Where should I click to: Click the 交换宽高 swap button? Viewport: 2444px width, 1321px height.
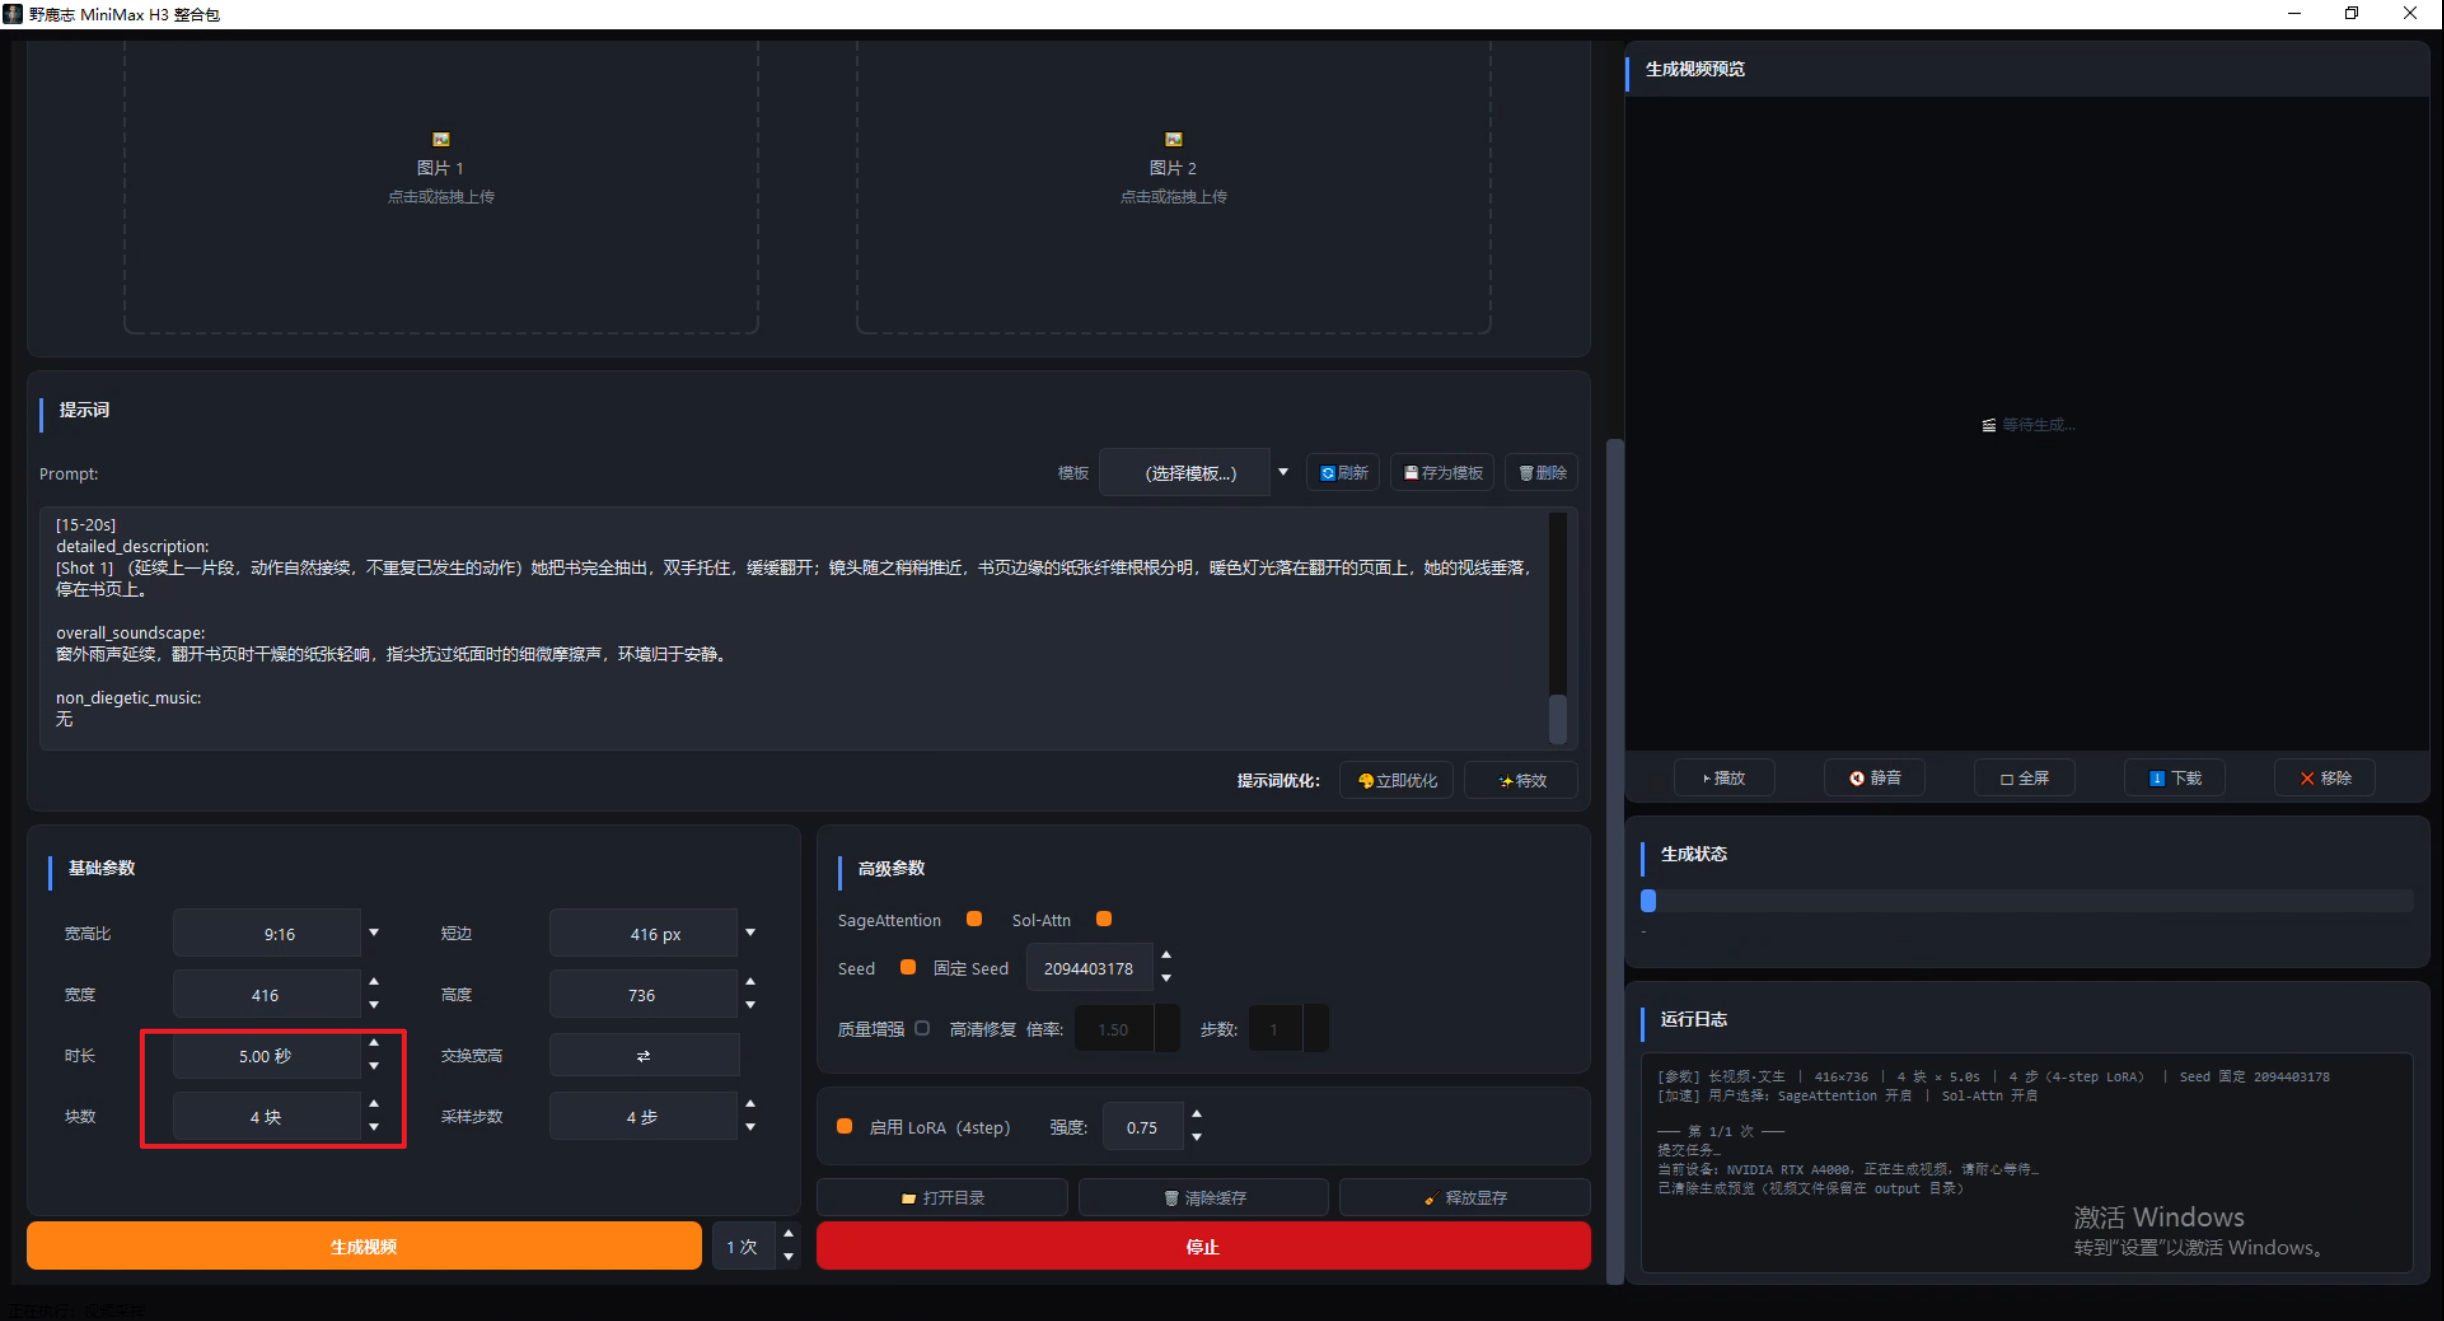tap(644, 1055)
